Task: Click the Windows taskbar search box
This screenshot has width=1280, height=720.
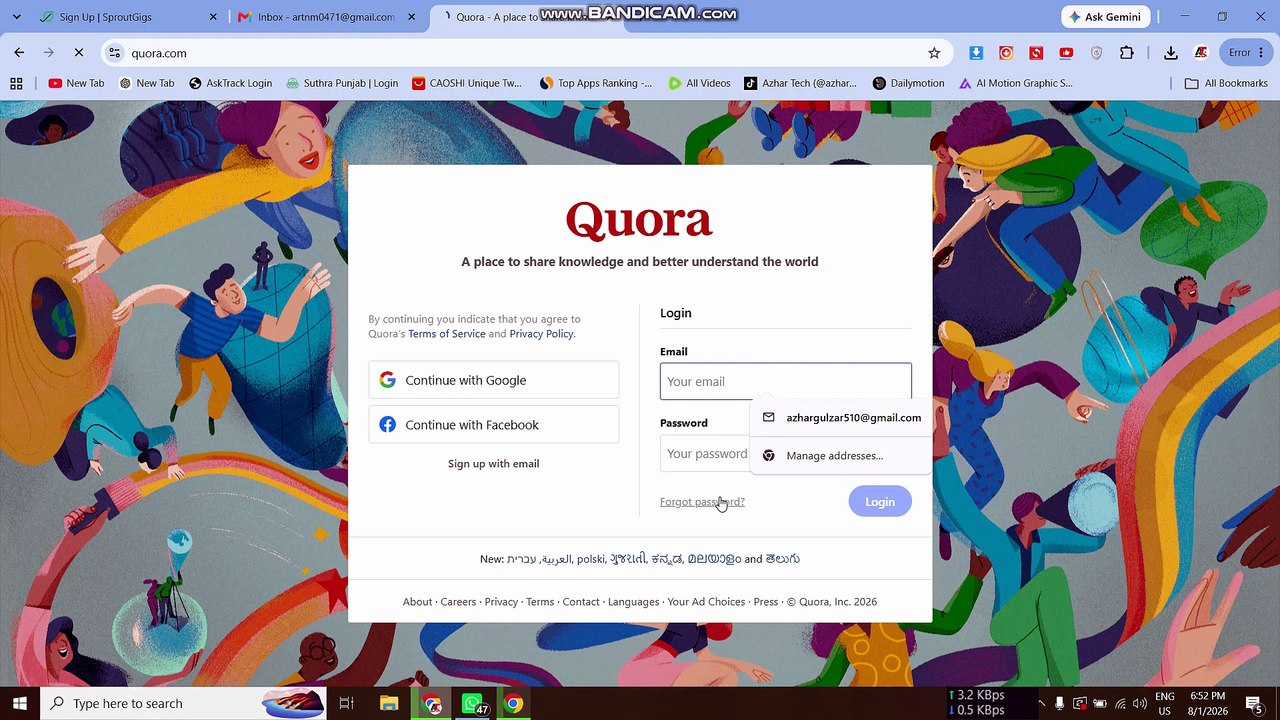Action: tap(183, 703)
